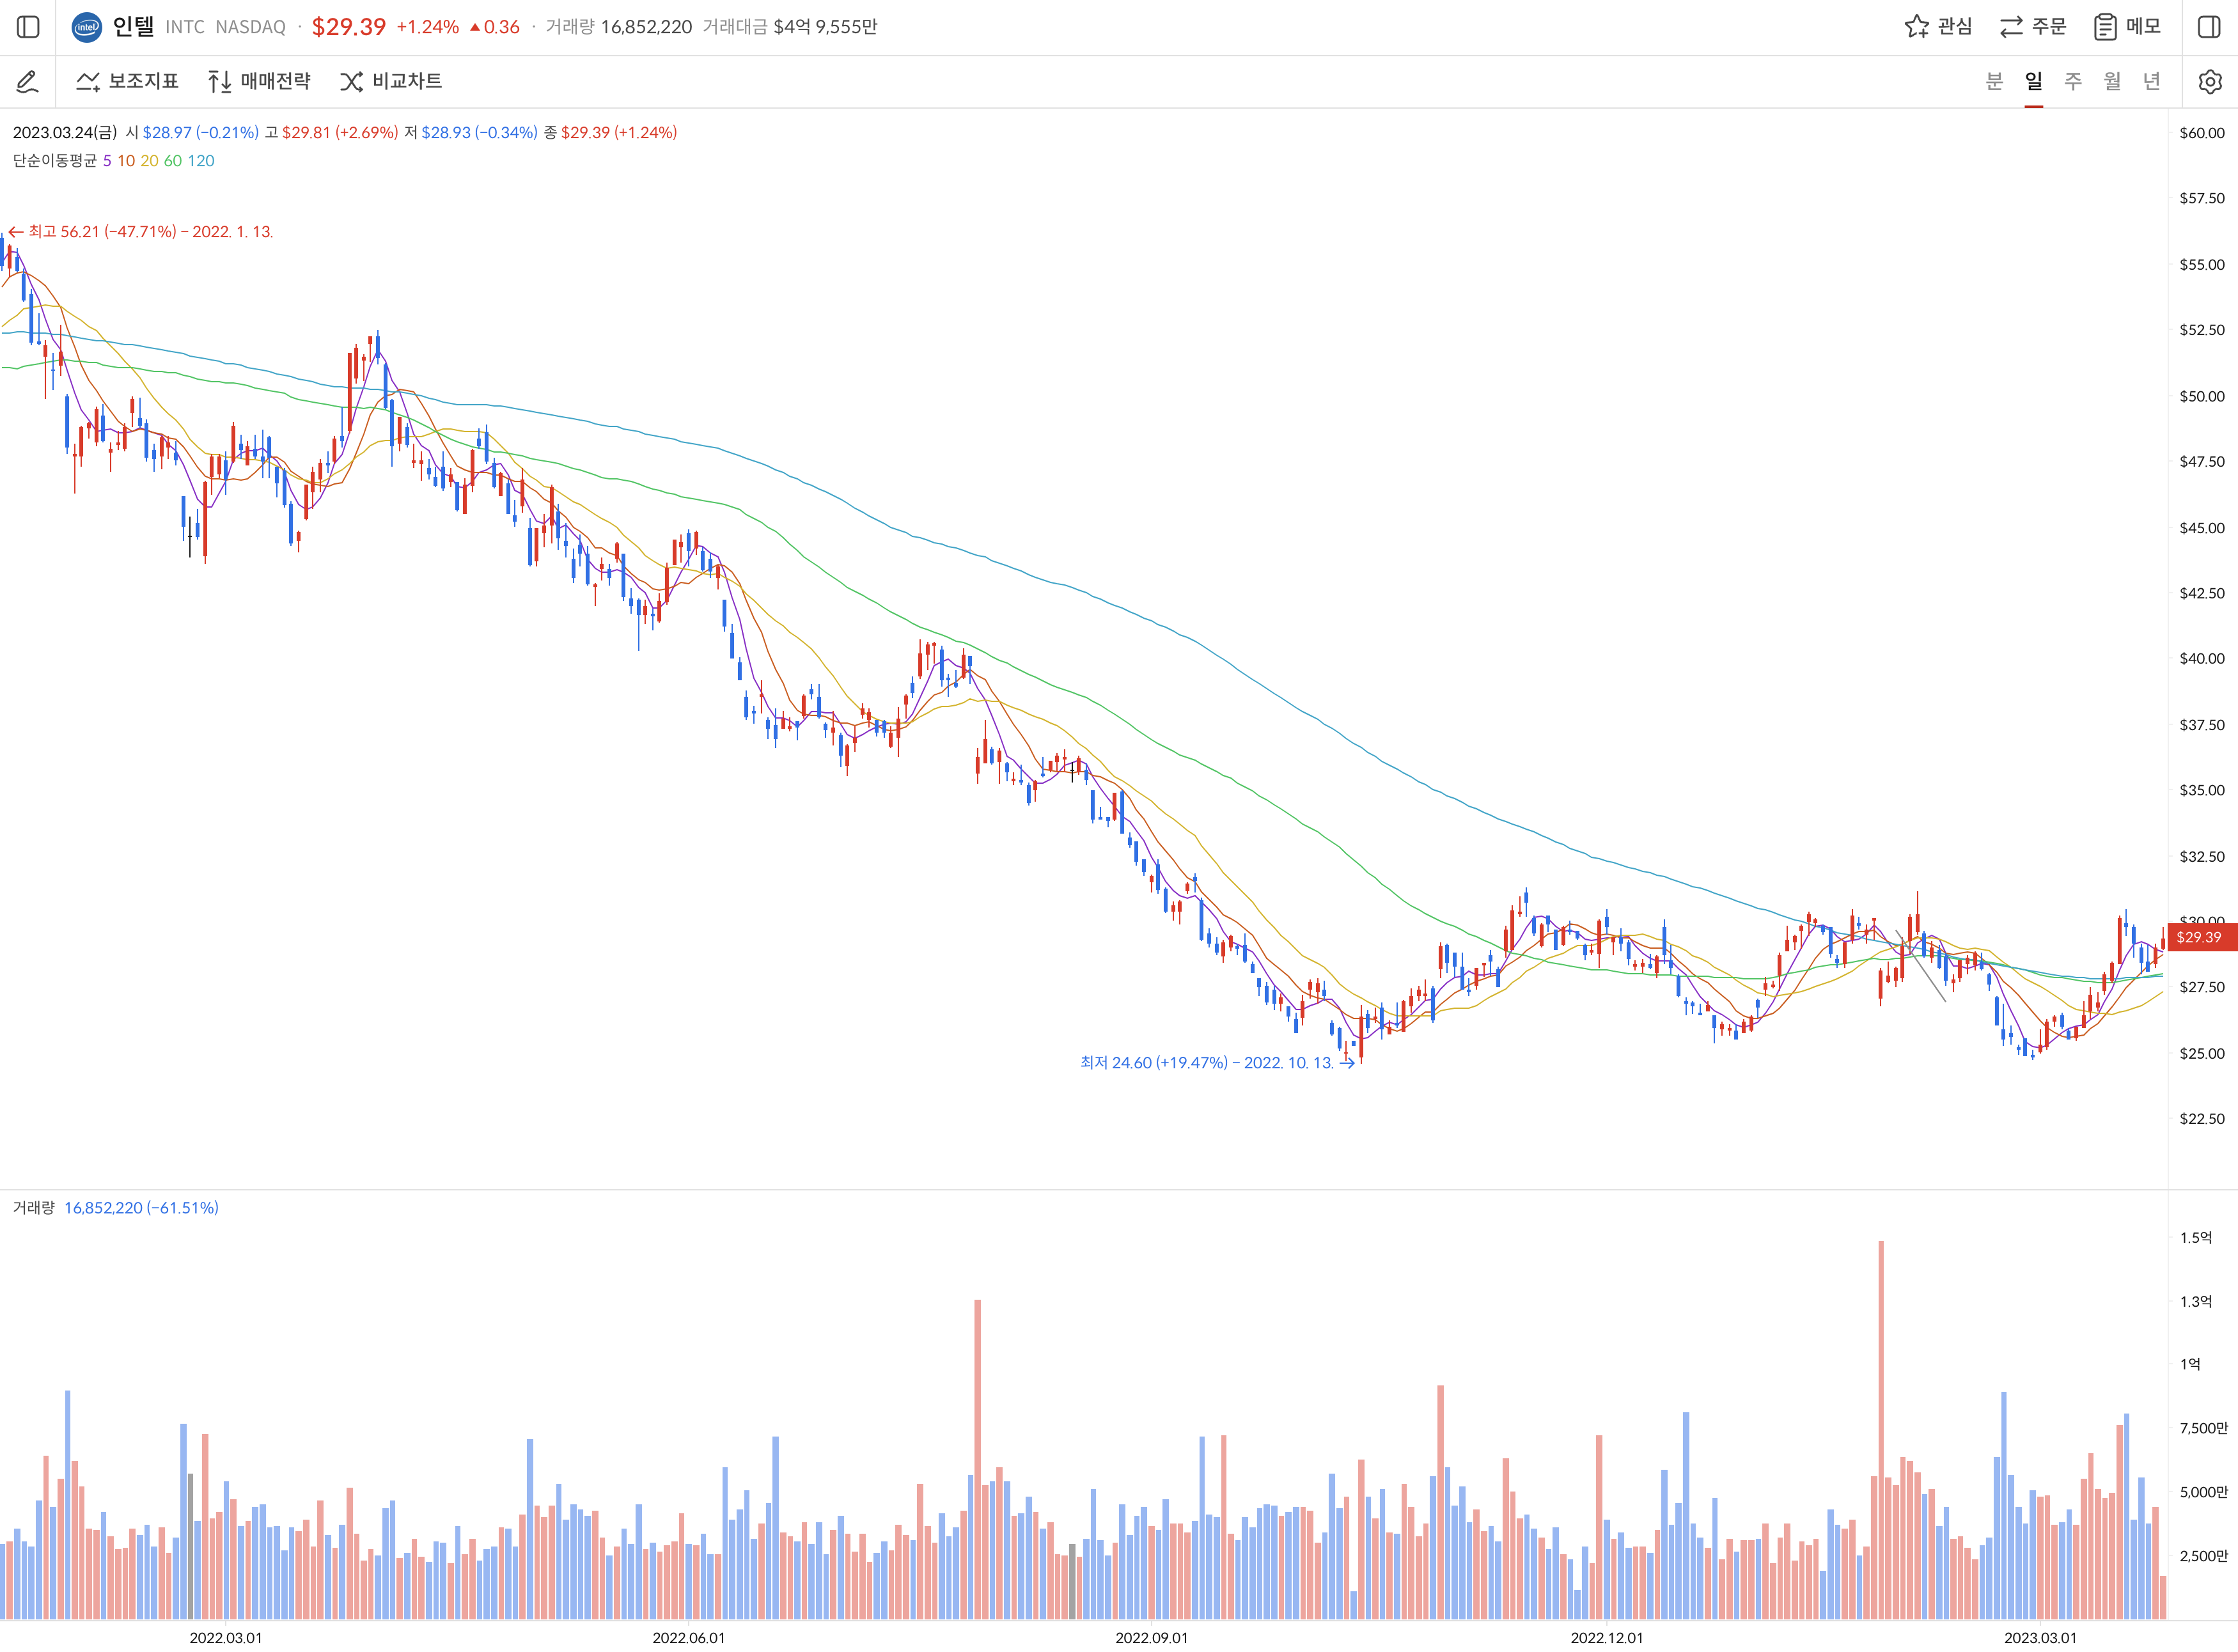Open the 메모 memo panel
Viewport: 2238px width, 1652px height.
[2127, 27]
